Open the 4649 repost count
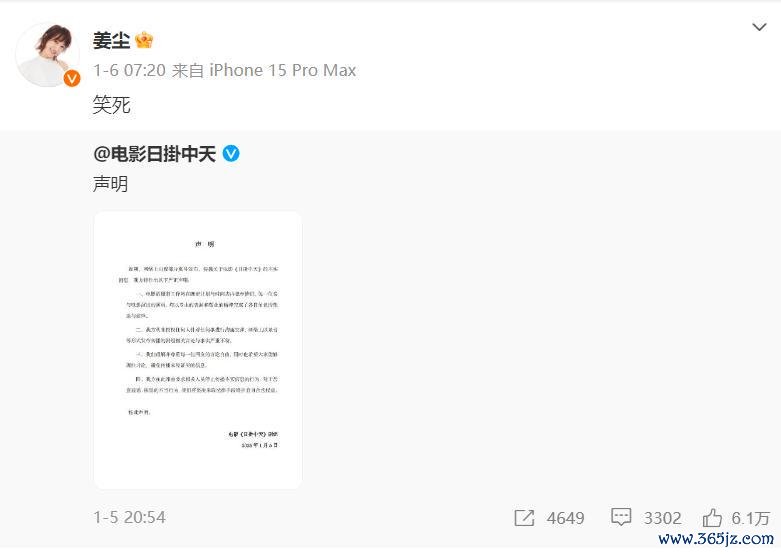Image resolution: width=781 pixels, height=554 pixels. [565, 518]
